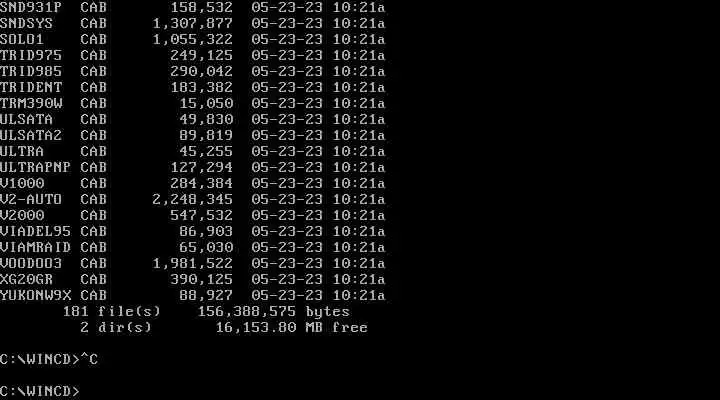Click the 181 file(s) summary line
This screenshot has width=720, height=400.
coord(206,312)
